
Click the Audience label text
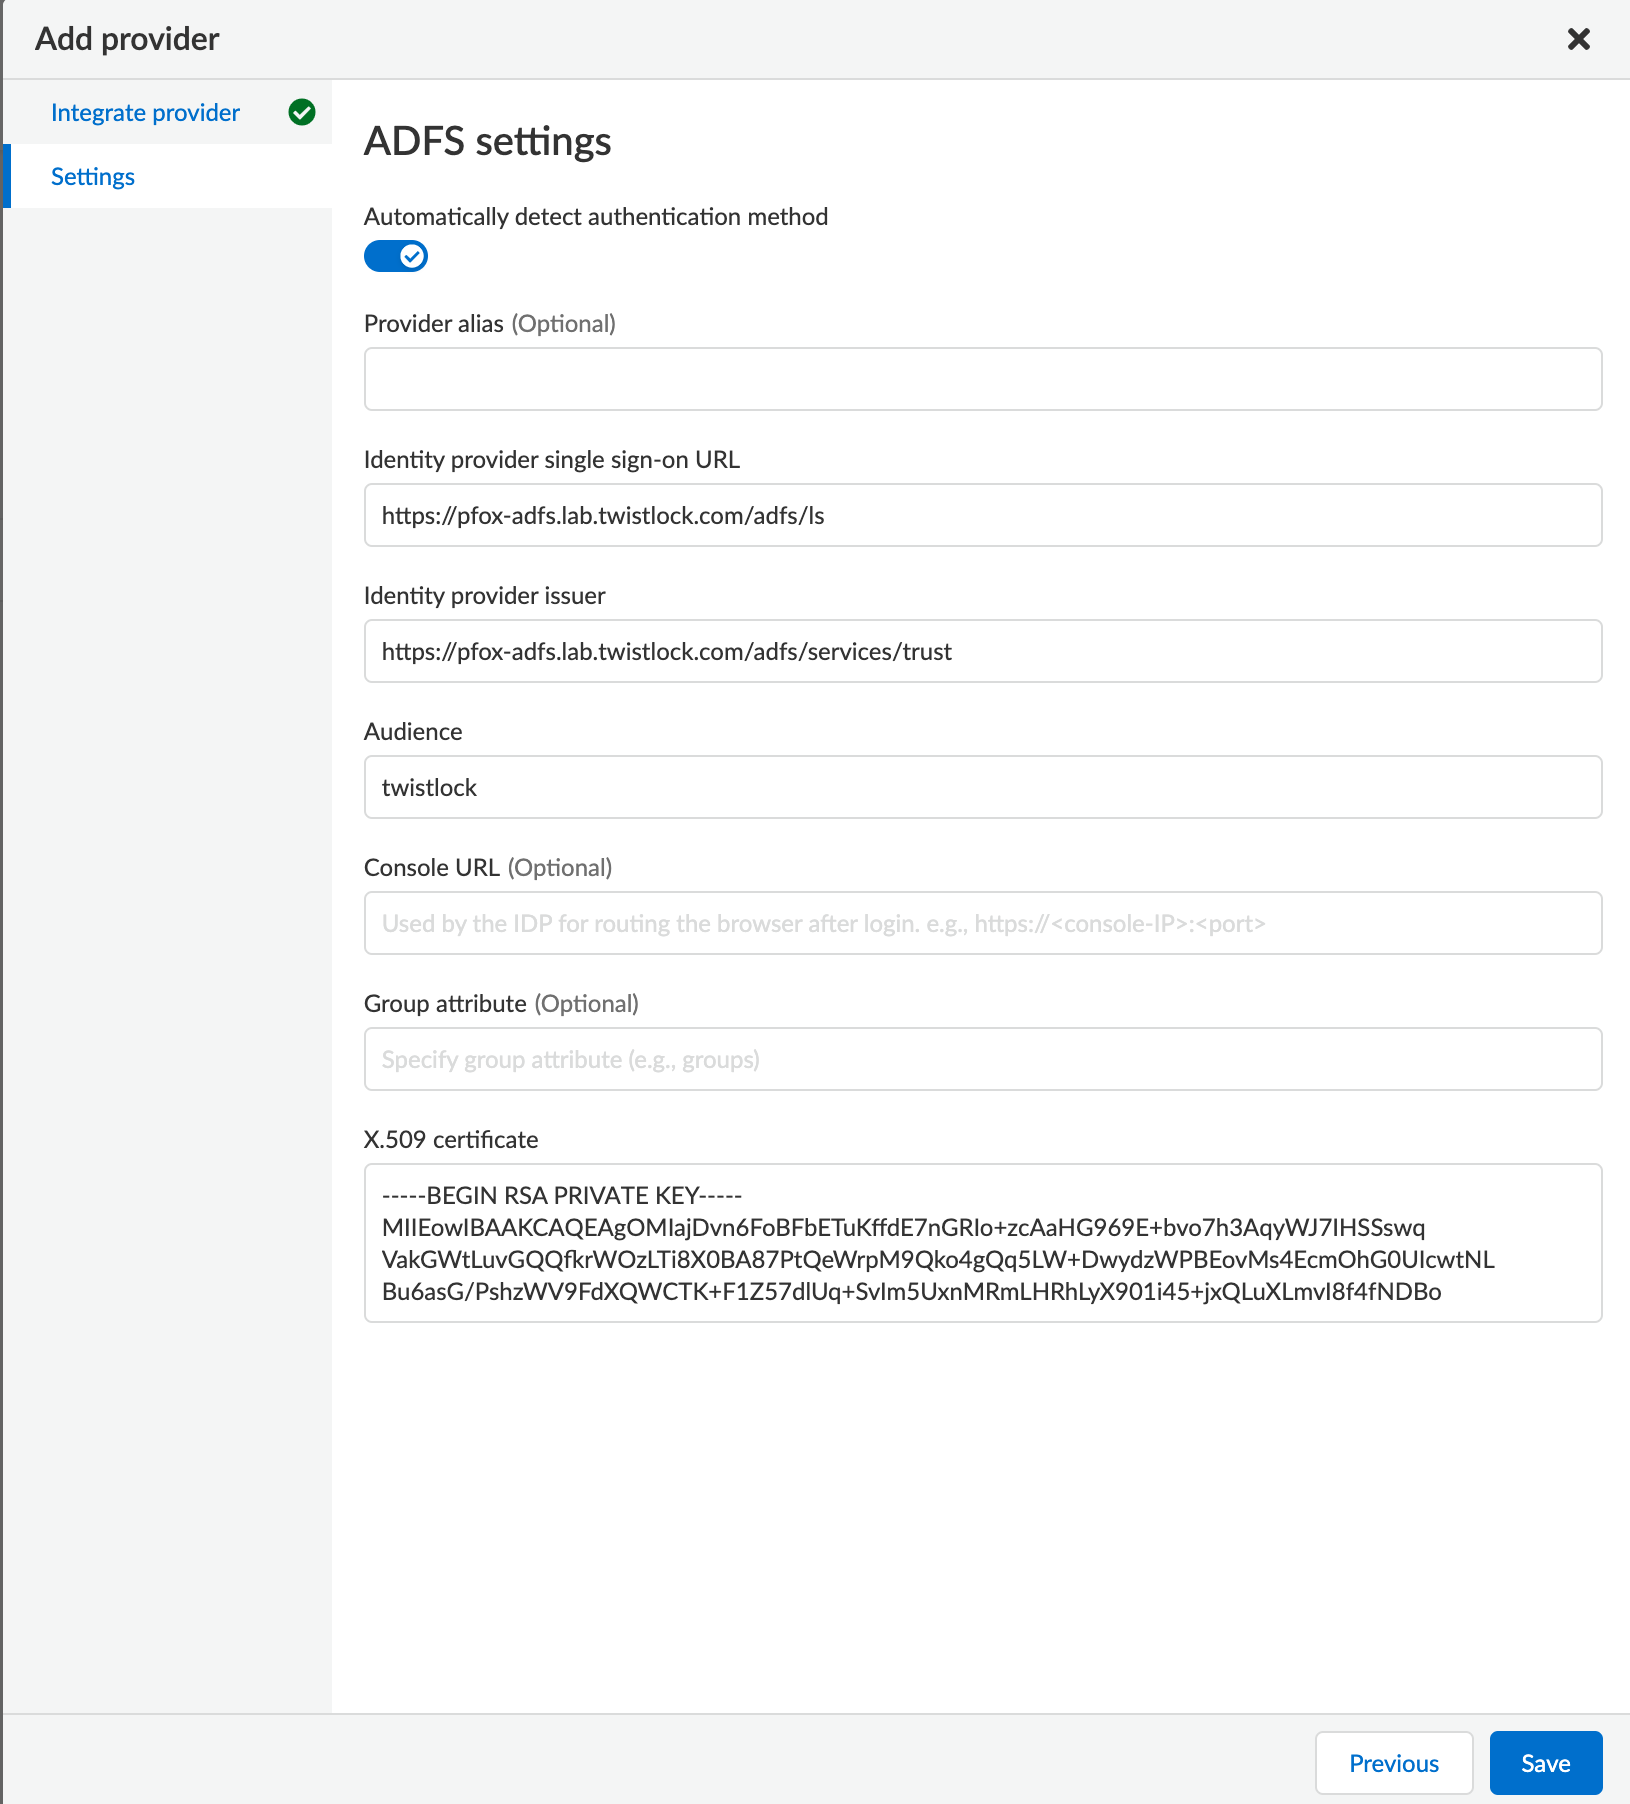[413, 731]
